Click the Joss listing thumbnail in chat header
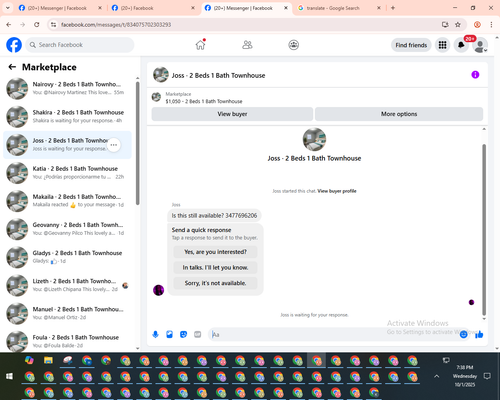 pos(161,75)
